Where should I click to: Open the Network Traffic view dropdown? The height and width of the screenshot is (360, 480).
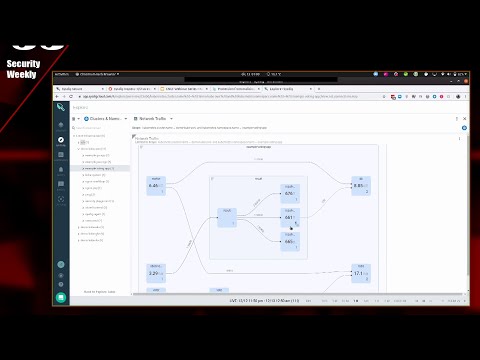[x=153, y=119]
